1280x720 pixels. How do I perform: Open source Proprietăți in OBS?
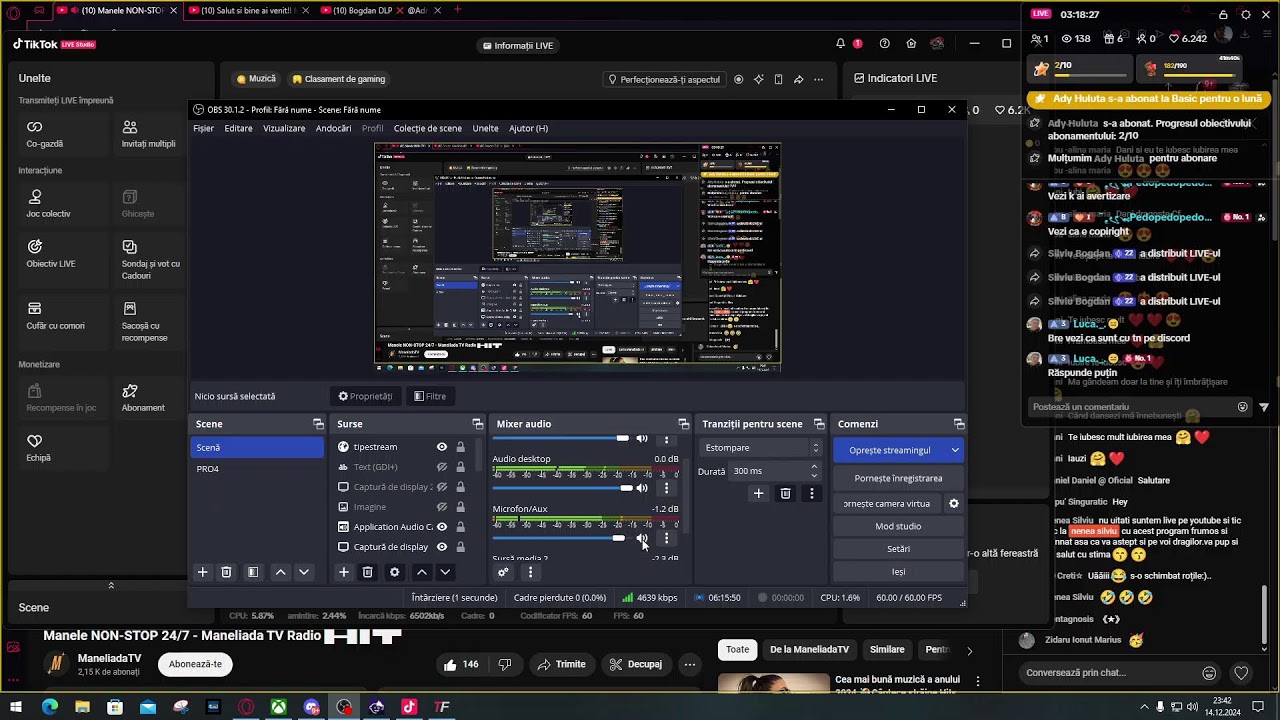(x=365, y=396)
